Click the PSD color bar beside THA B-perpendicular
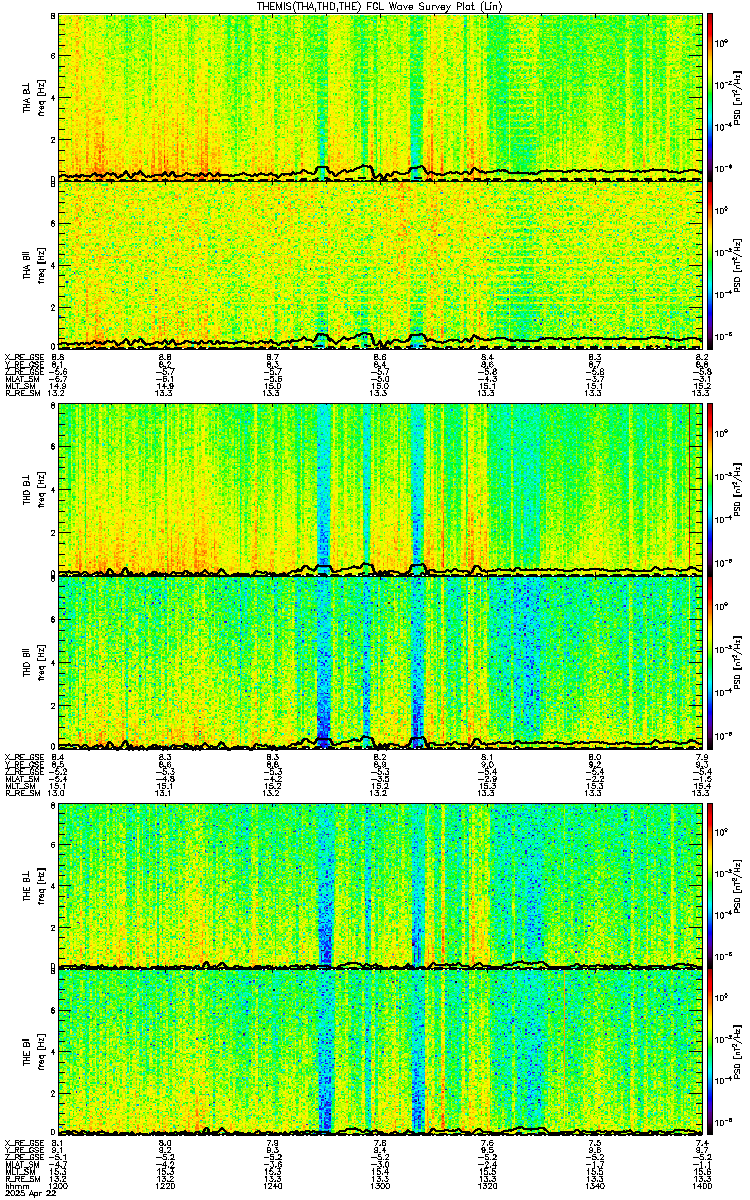The height and width of the screenshot is (1200, 750). point(710,96)
